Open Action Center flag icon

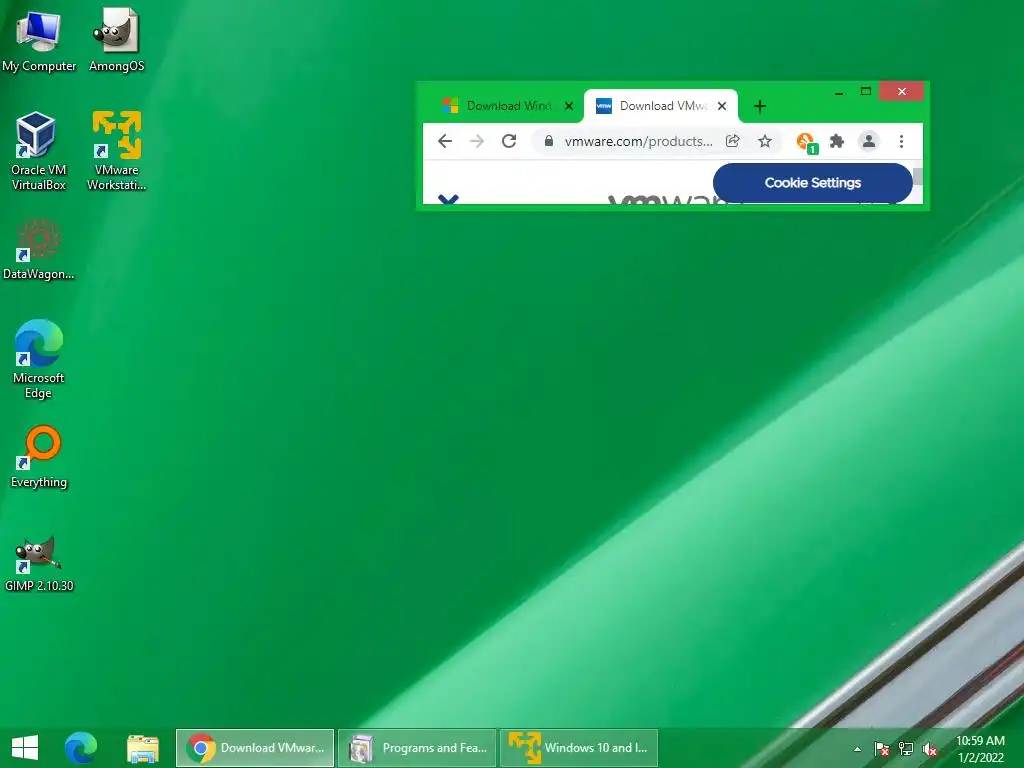pos(881,749)
